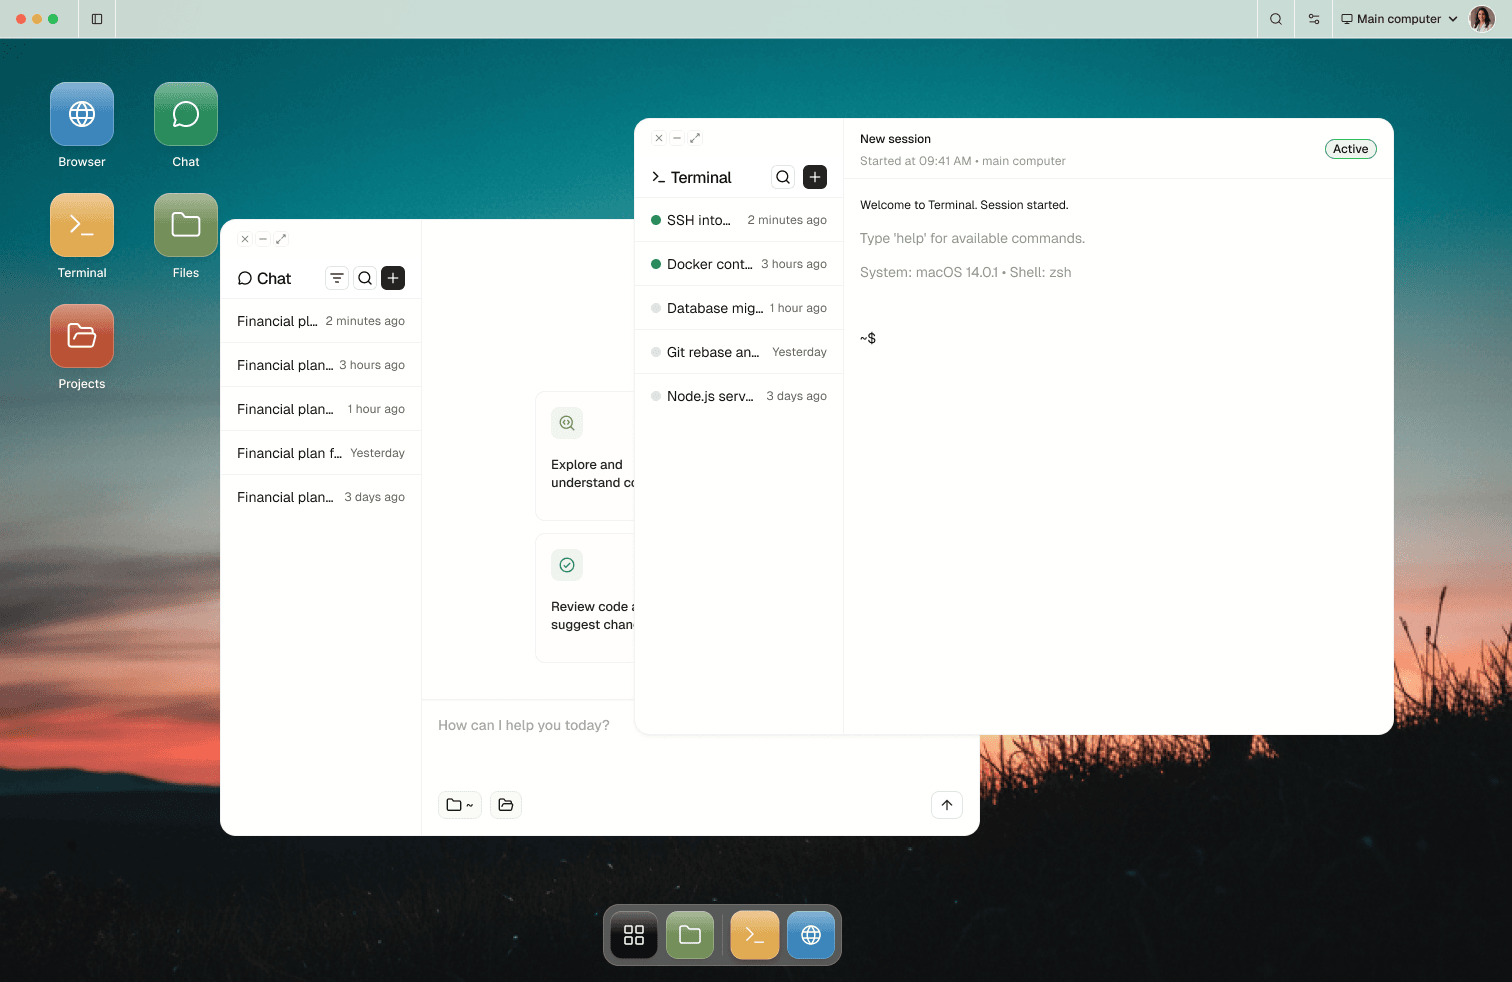The width and height of the screenshot is (1512, 982).
Task: Click the Type 'help' for available commands line
Action: 972,238
